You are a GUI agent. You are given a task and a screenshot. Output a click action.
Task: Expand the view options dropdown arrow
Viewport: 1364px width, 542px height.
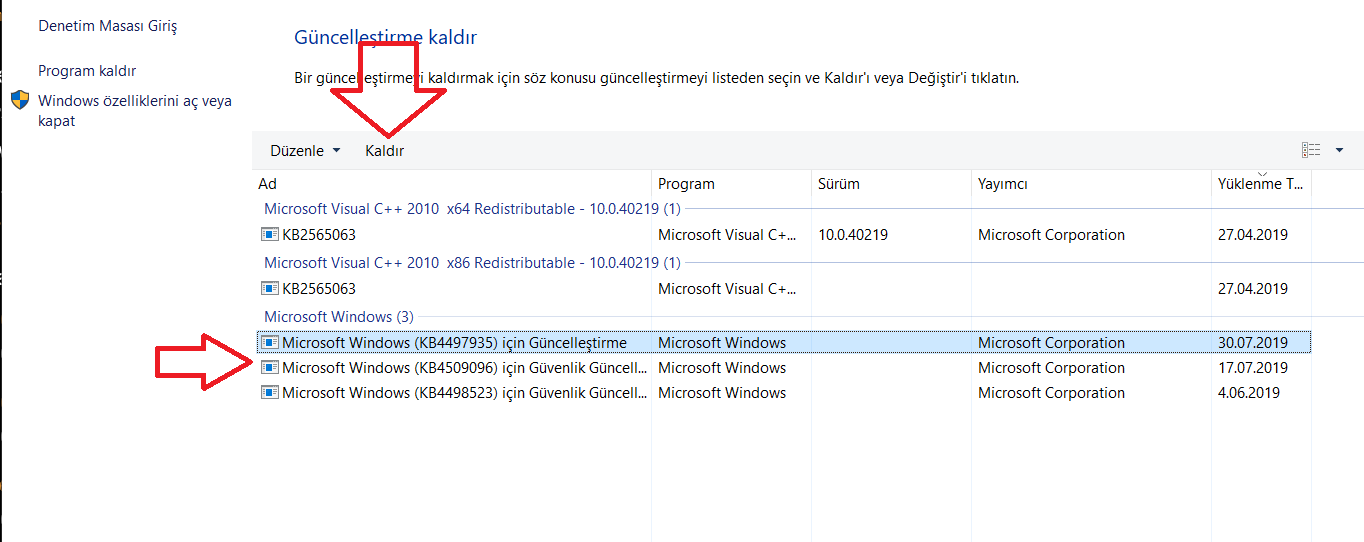(x=1339, y=150)
